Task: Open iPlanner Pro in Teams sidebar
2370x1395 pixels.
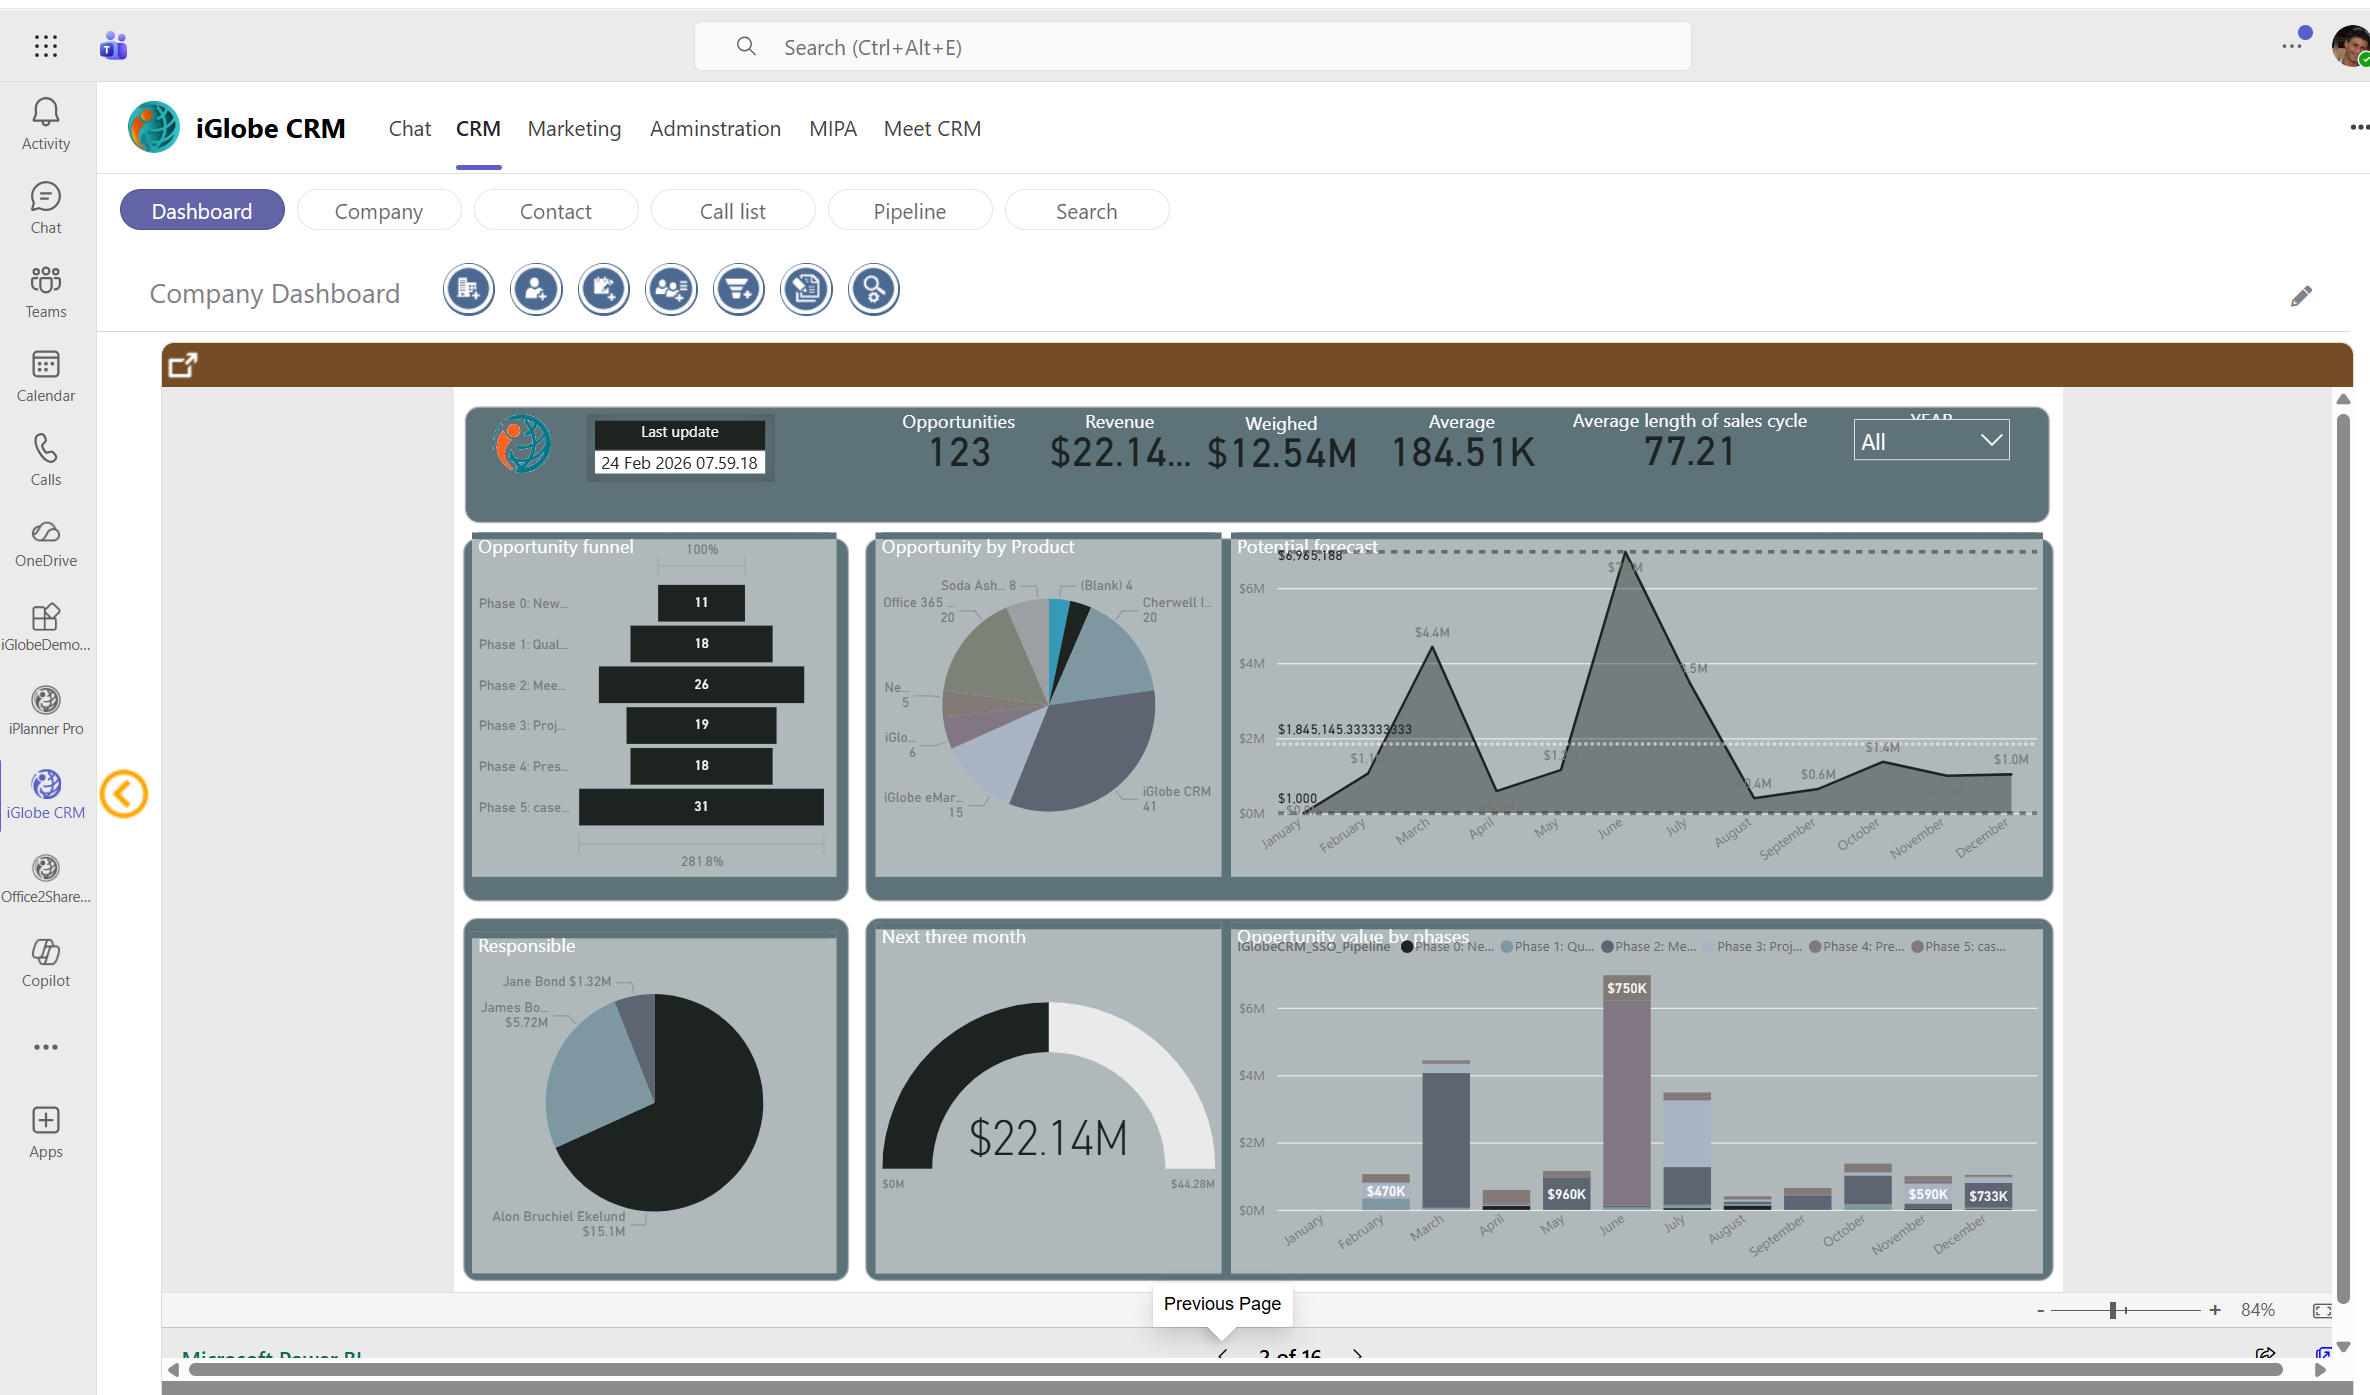Action: coord(46,710)
